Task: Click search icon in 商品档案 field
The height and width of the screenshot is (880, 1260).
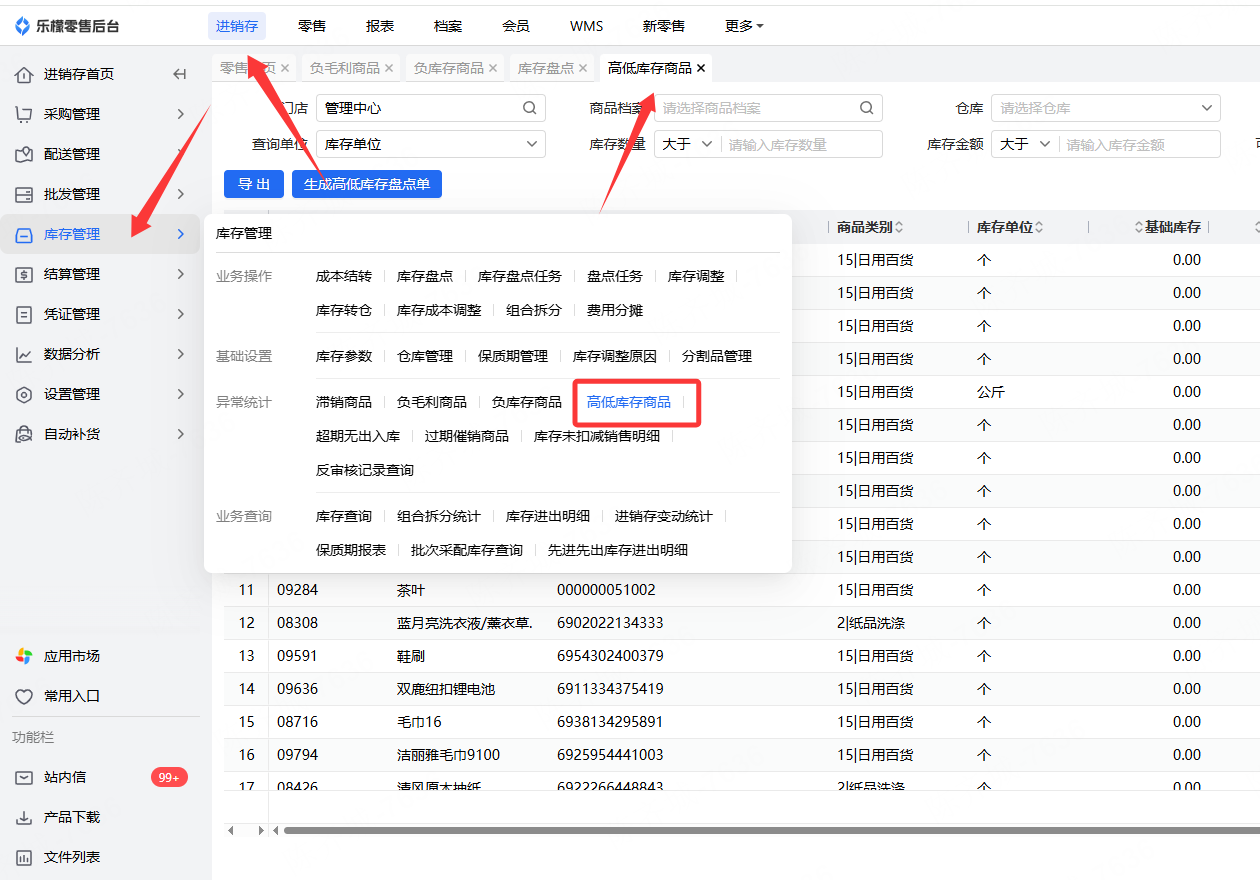Action: point(867,108)
